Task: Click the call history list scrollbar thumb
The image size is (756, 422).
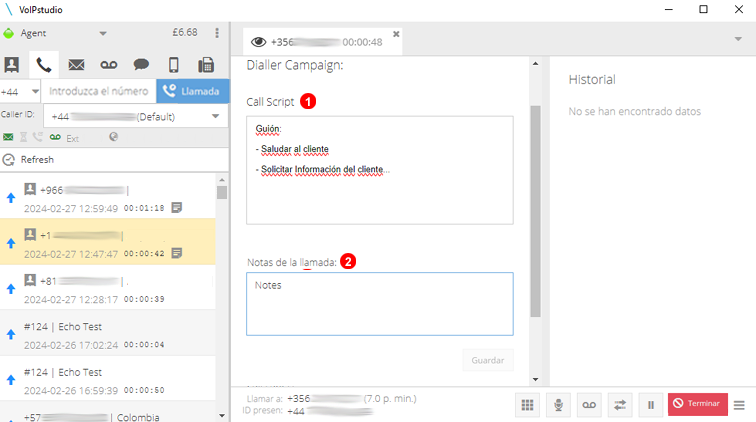Action: 222,192
